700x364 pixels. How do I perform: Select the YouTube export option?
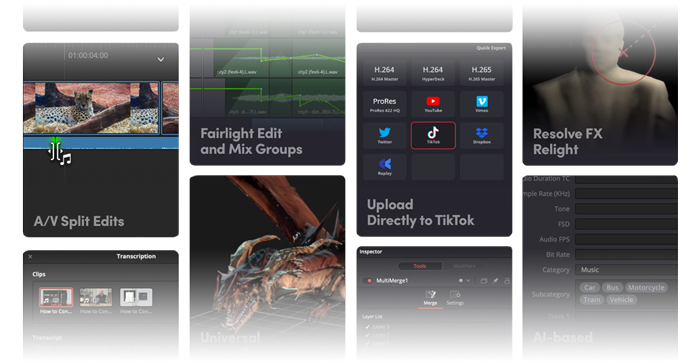point(433,104)
